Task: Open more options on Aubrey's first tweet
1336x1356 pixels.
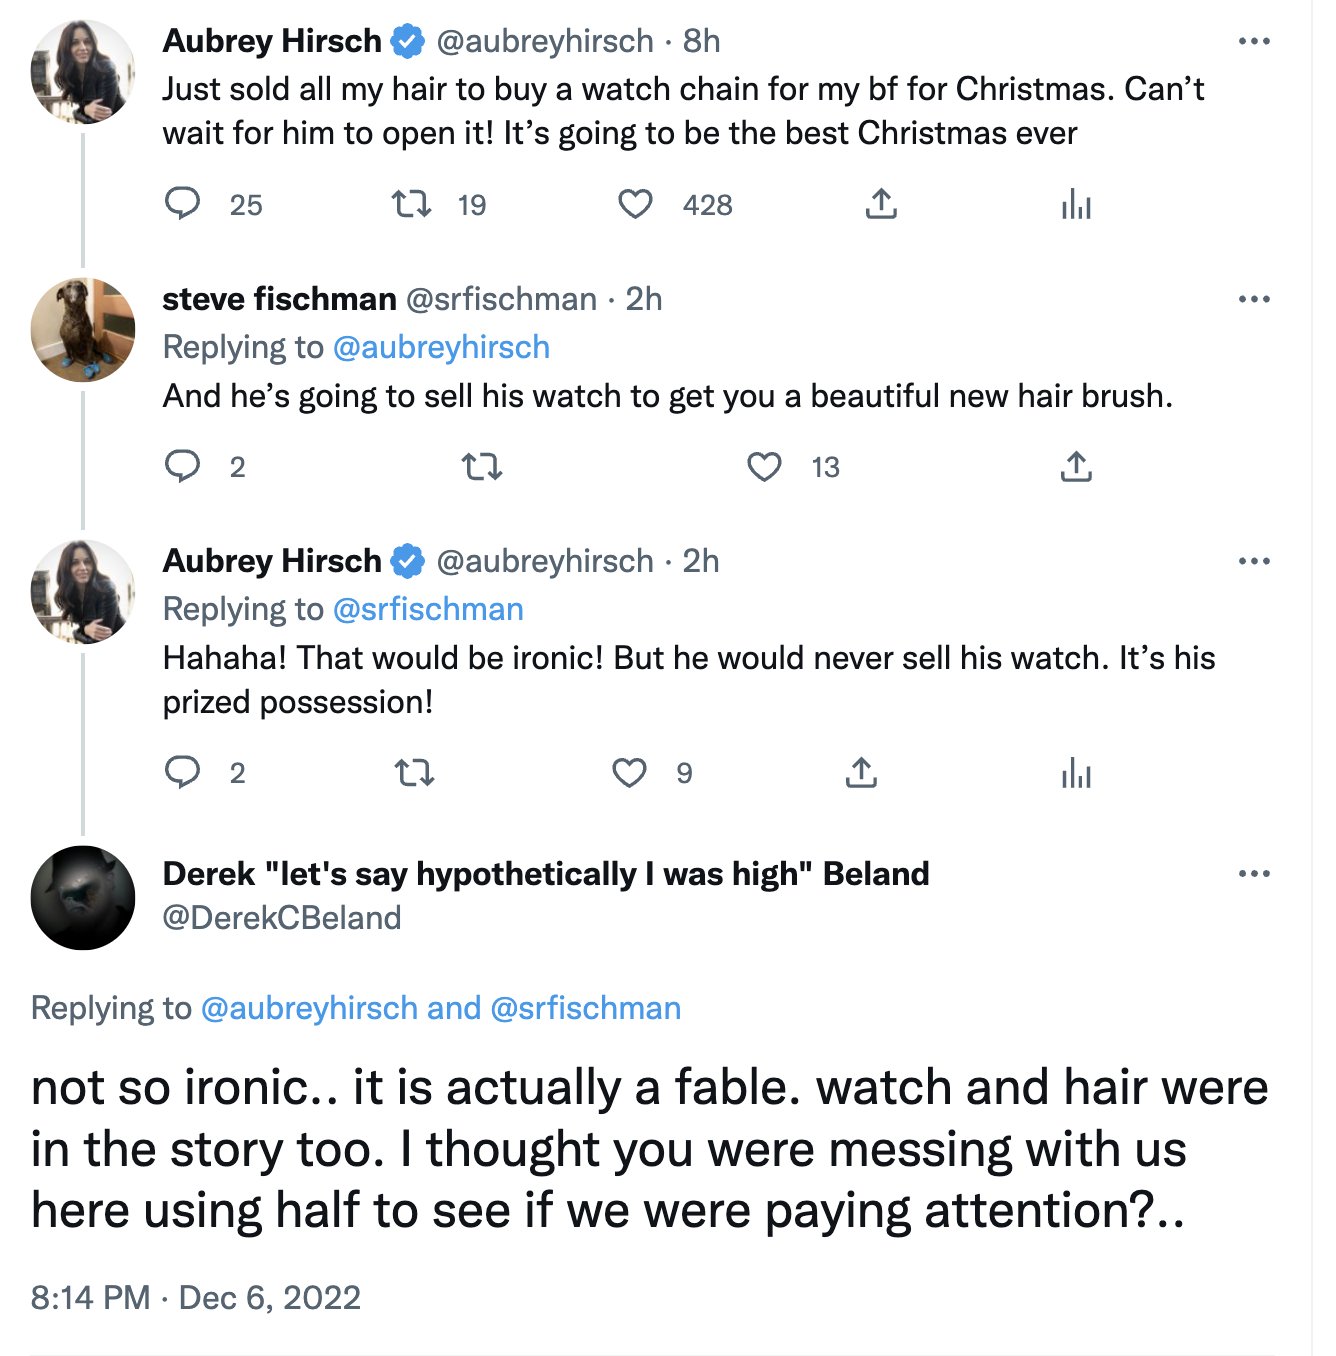Action: pyautogui.click(x=1254, y=41)
